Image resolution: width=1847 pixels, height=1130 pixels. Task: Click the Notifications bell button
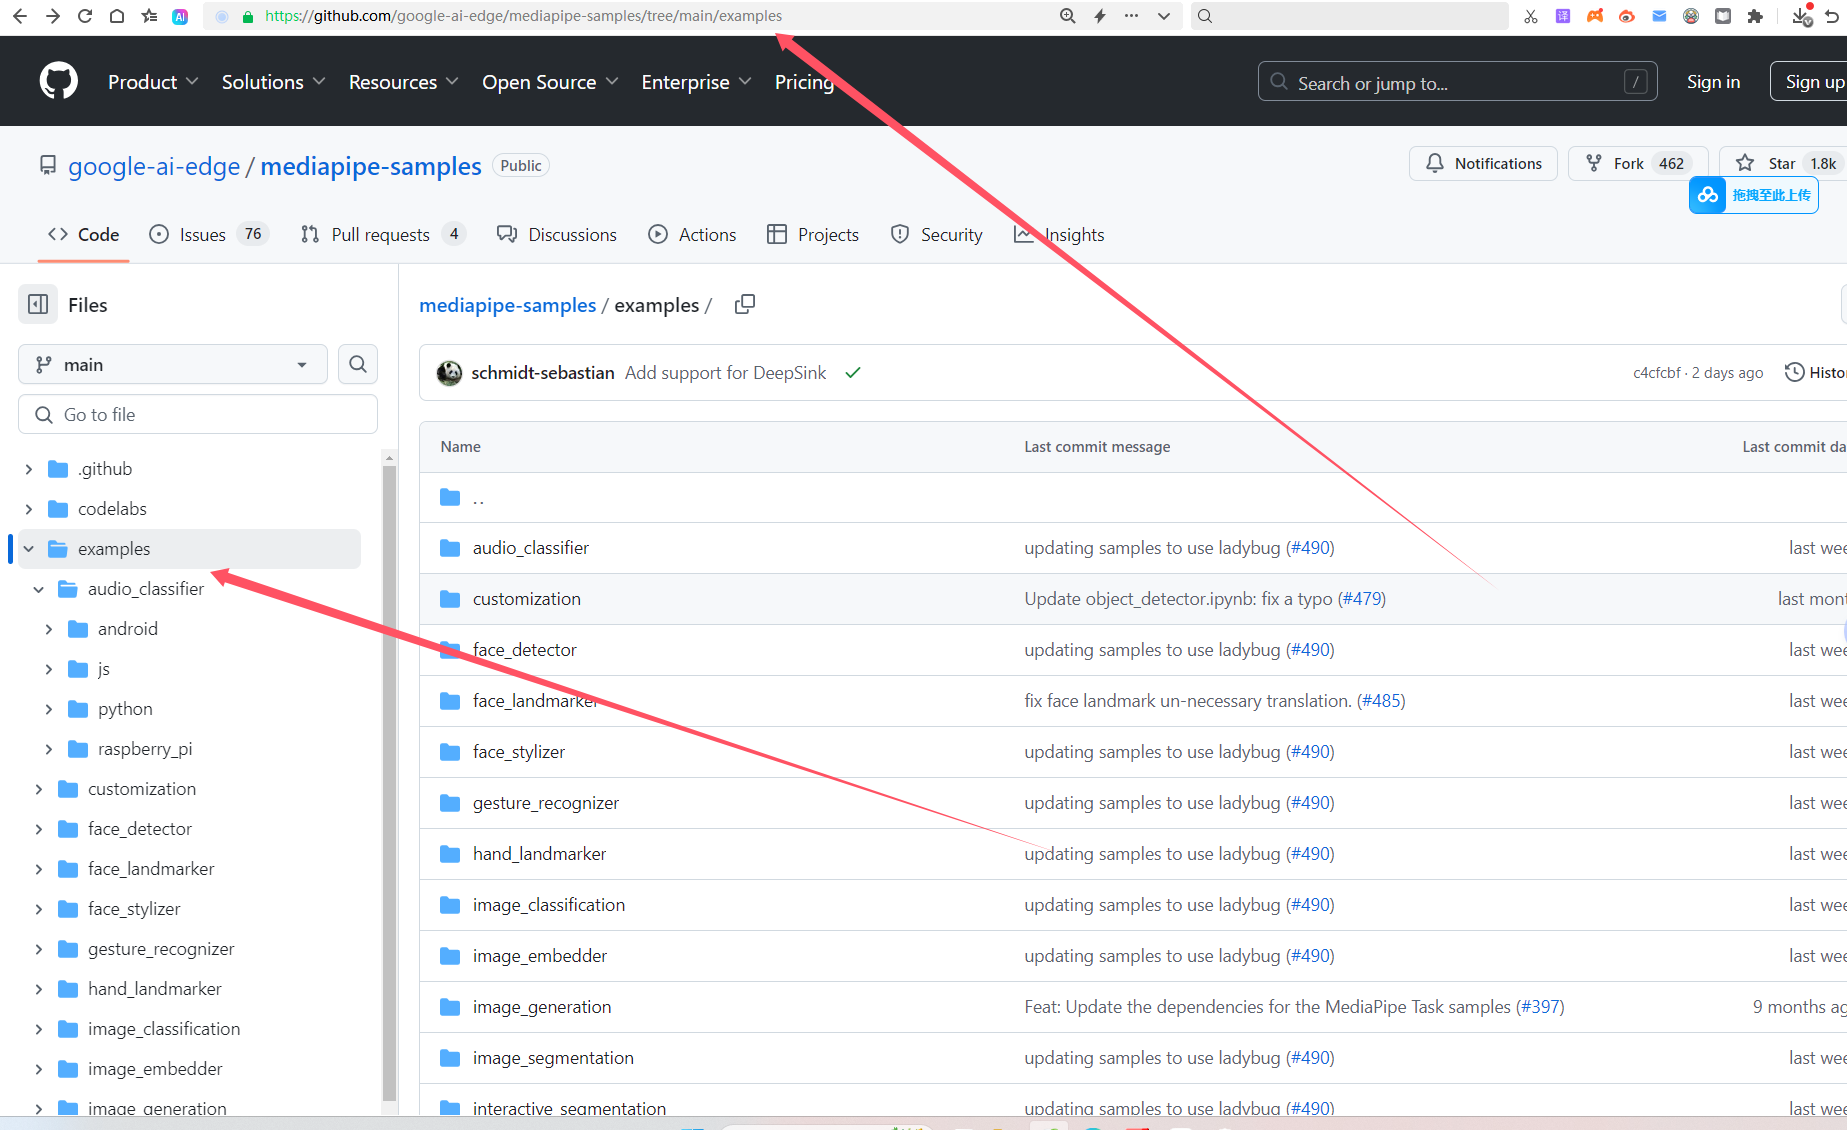coord(1483,163)
